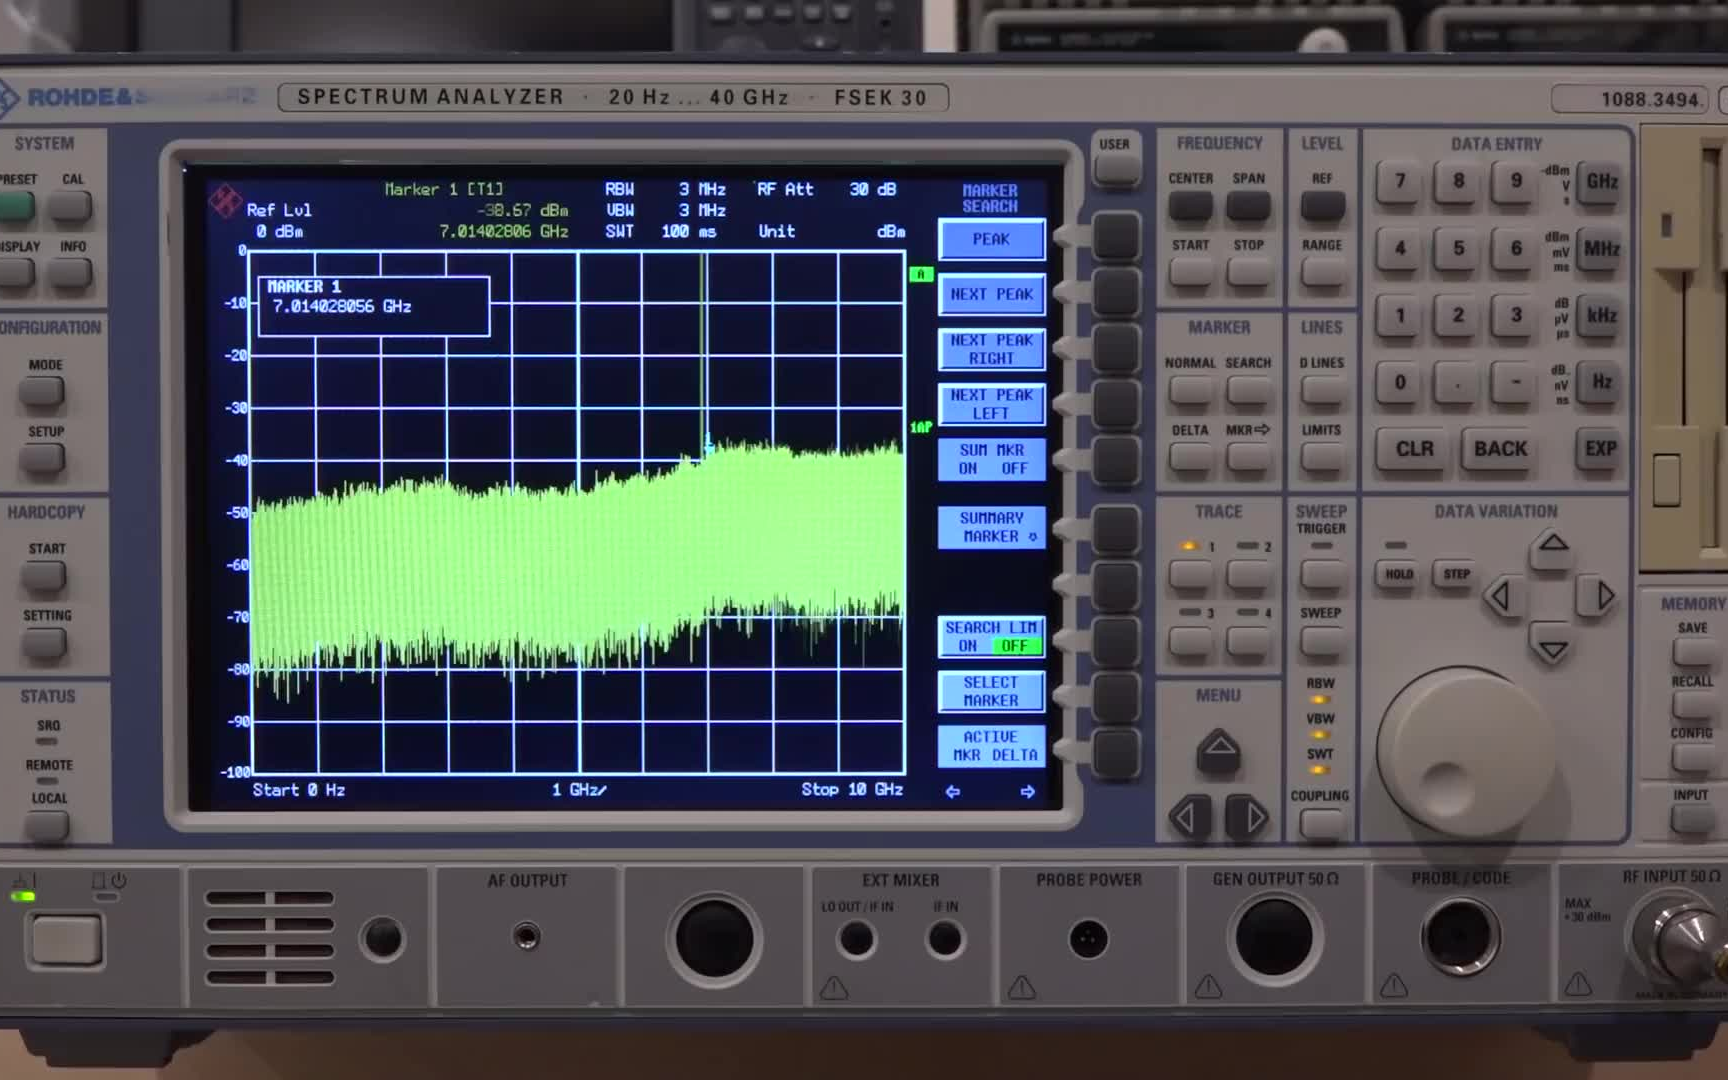
Task: Push the LEVEL REF key
Action: (x=1322, y=207)
